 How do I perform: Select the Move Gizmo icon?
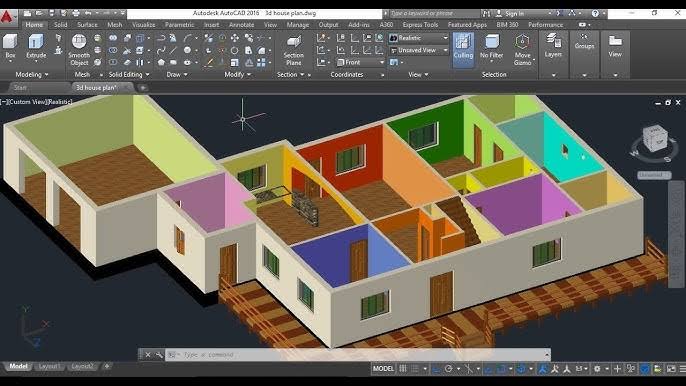pyautogui.click(x=522, y=50)
